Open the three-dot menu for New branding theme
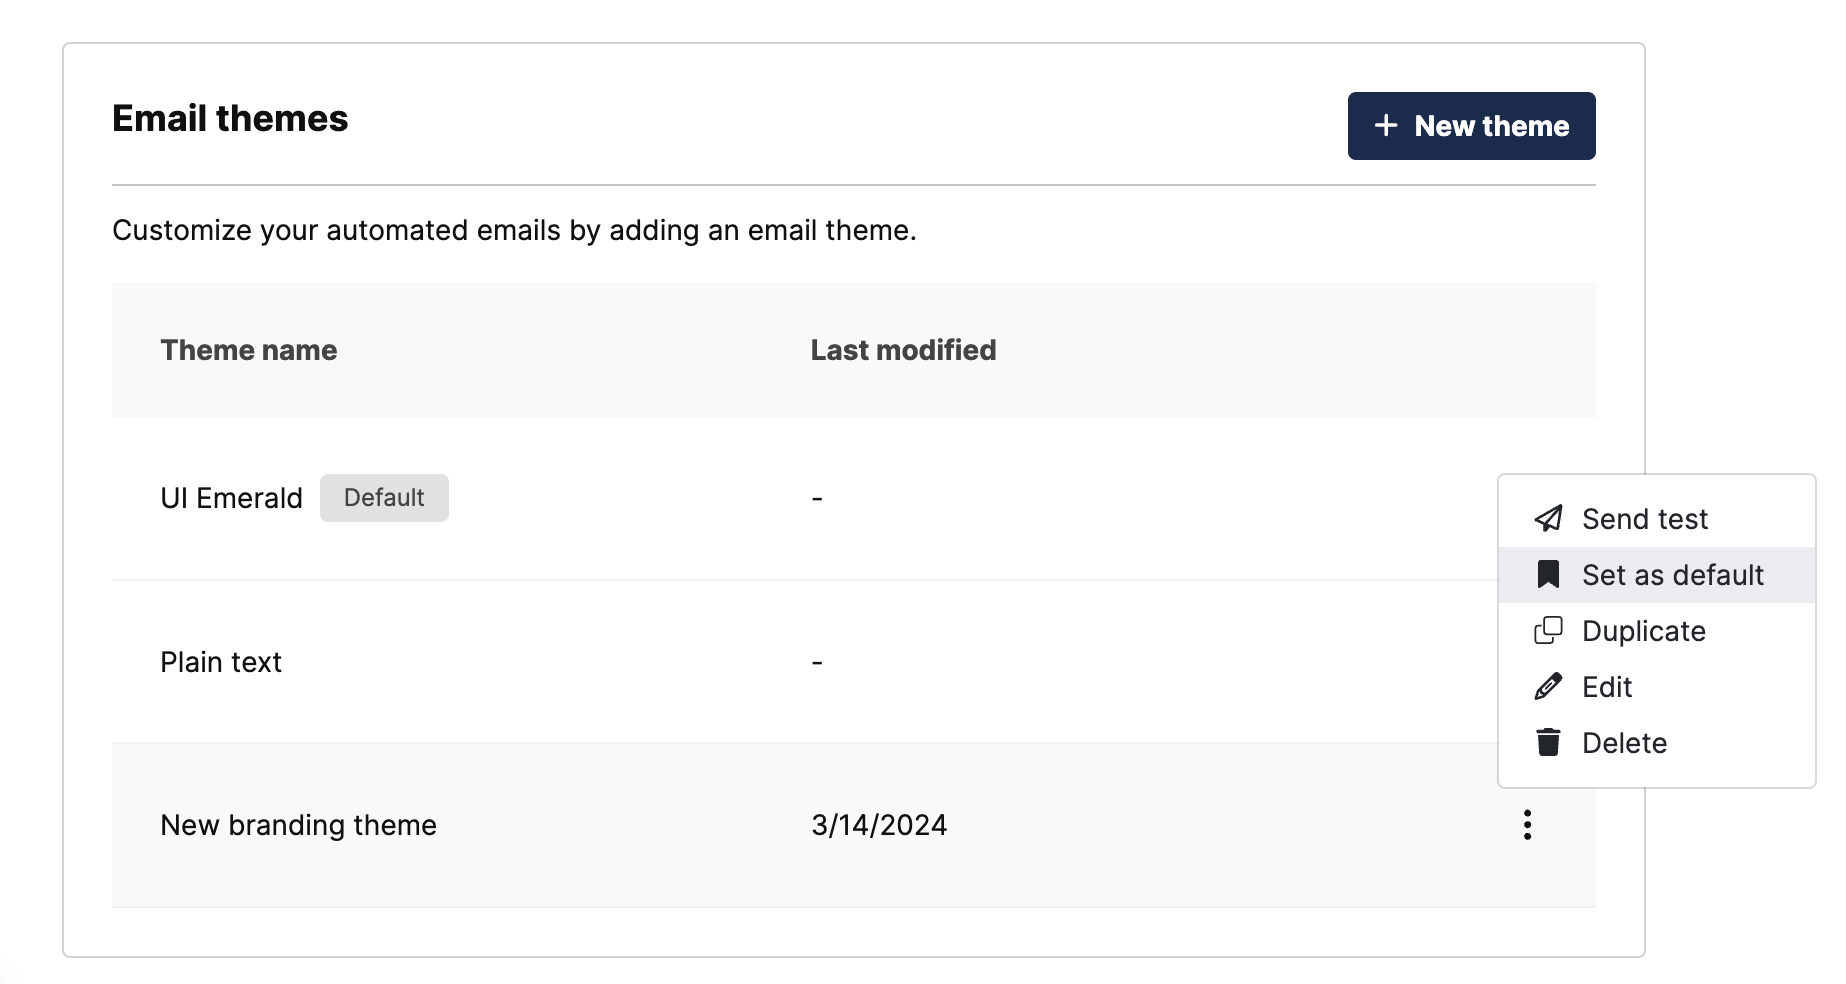1846x984 pixels. coord(1527,825)
